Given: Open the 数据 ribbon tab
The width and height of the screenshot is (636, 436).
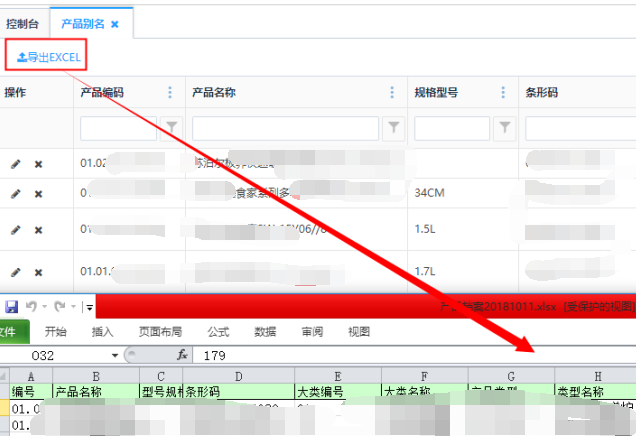Looking at the screenshot, I should 265,332.
